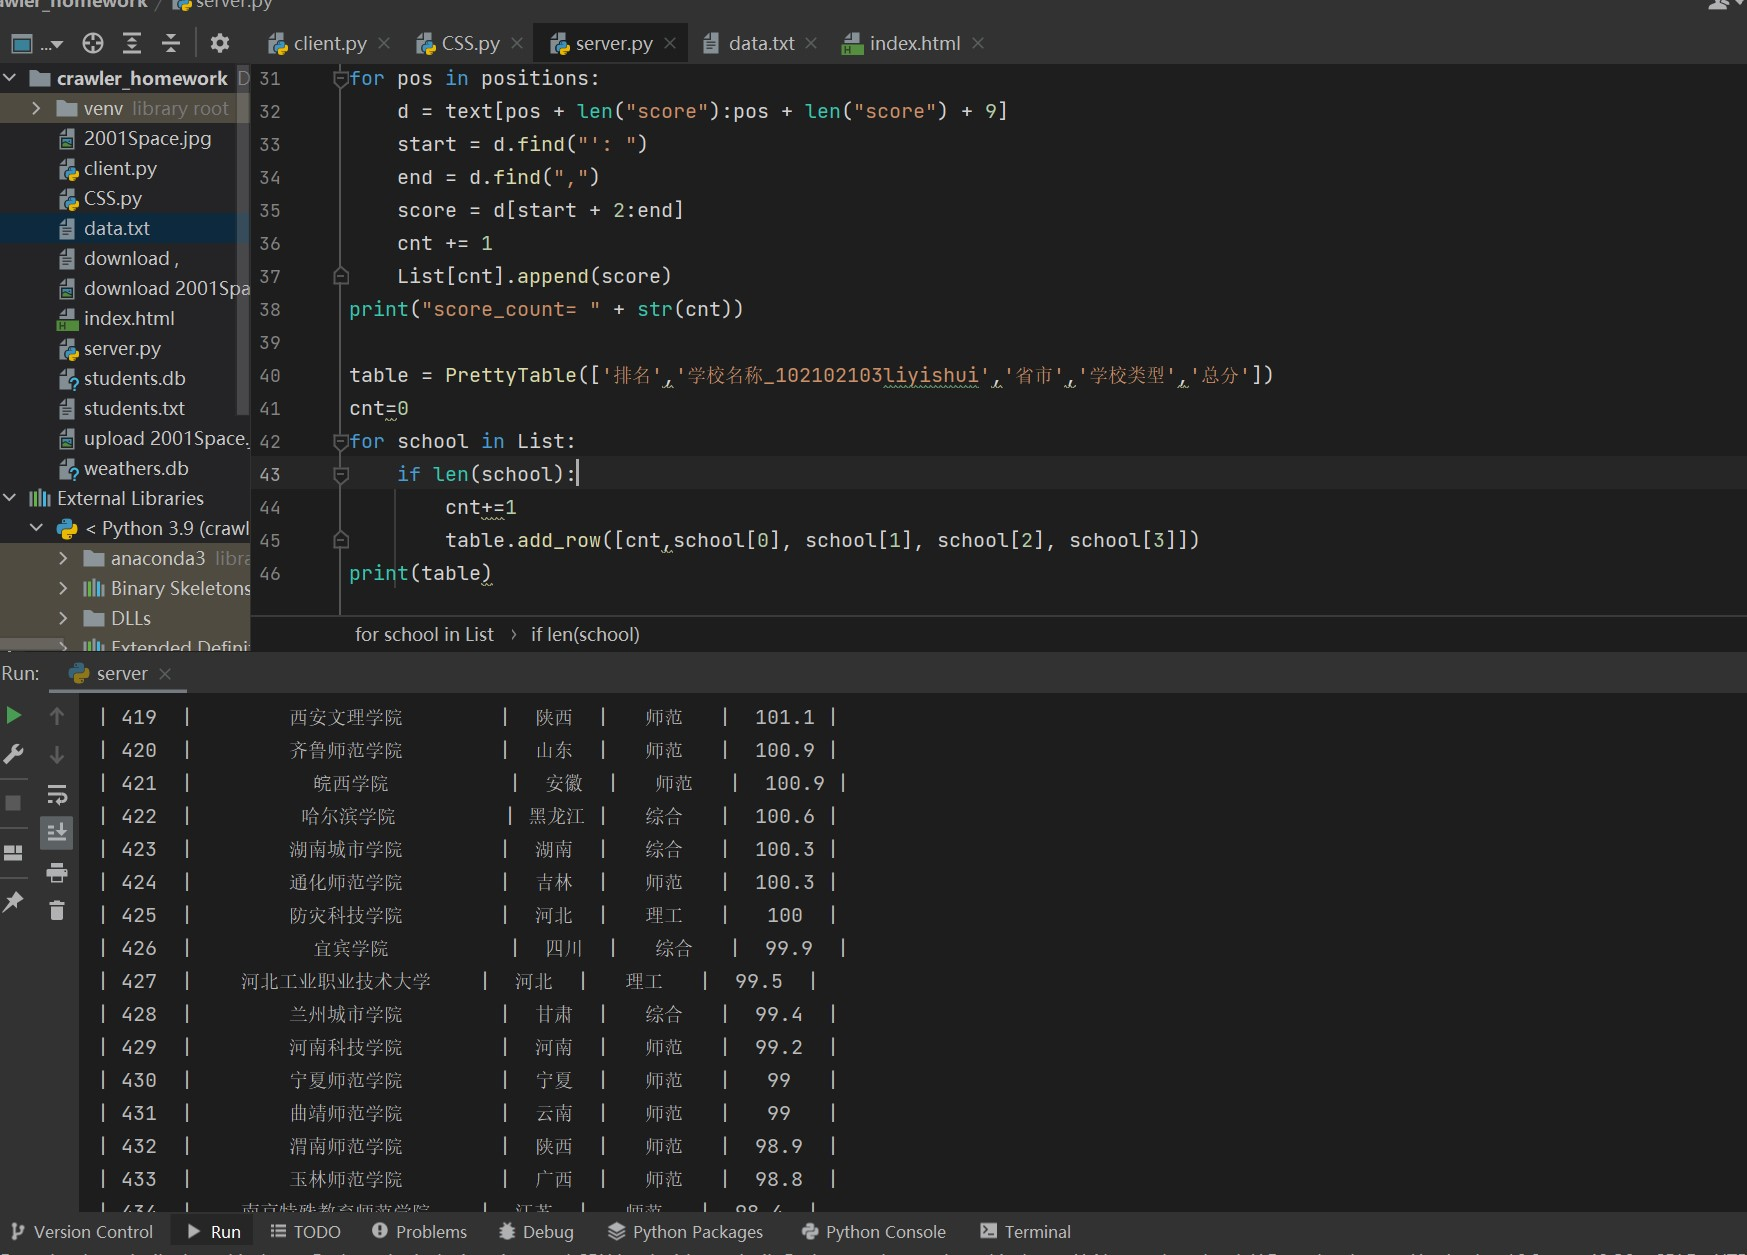This screenshot has height=1255, width=1747.
Task: Expand the venv library root folder
Action: click(37, 108)
